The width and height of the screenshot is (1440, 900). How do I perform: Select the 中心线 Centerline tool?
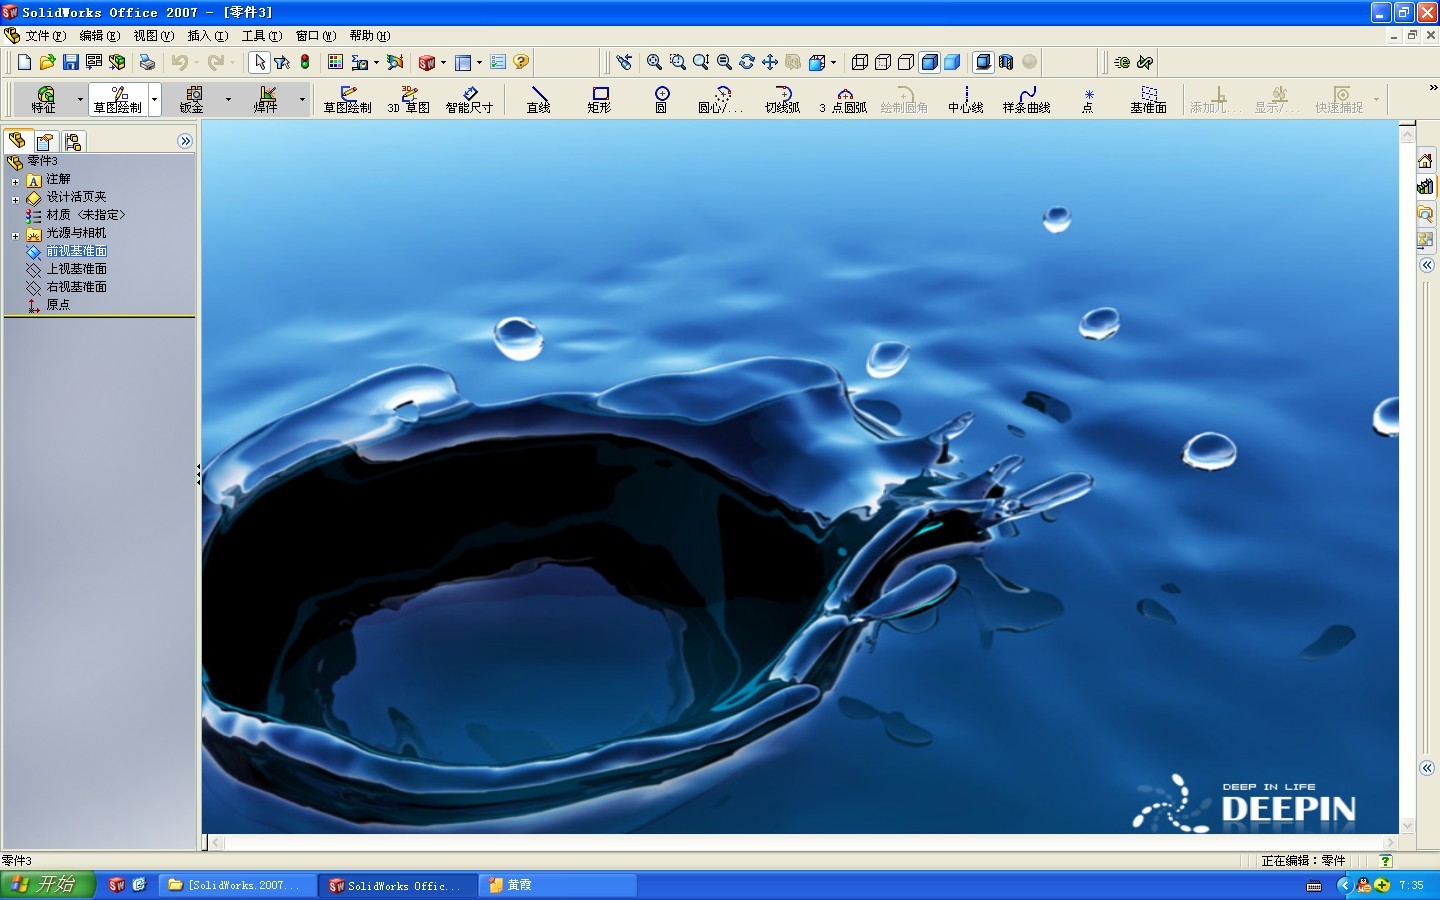point(966,99)
